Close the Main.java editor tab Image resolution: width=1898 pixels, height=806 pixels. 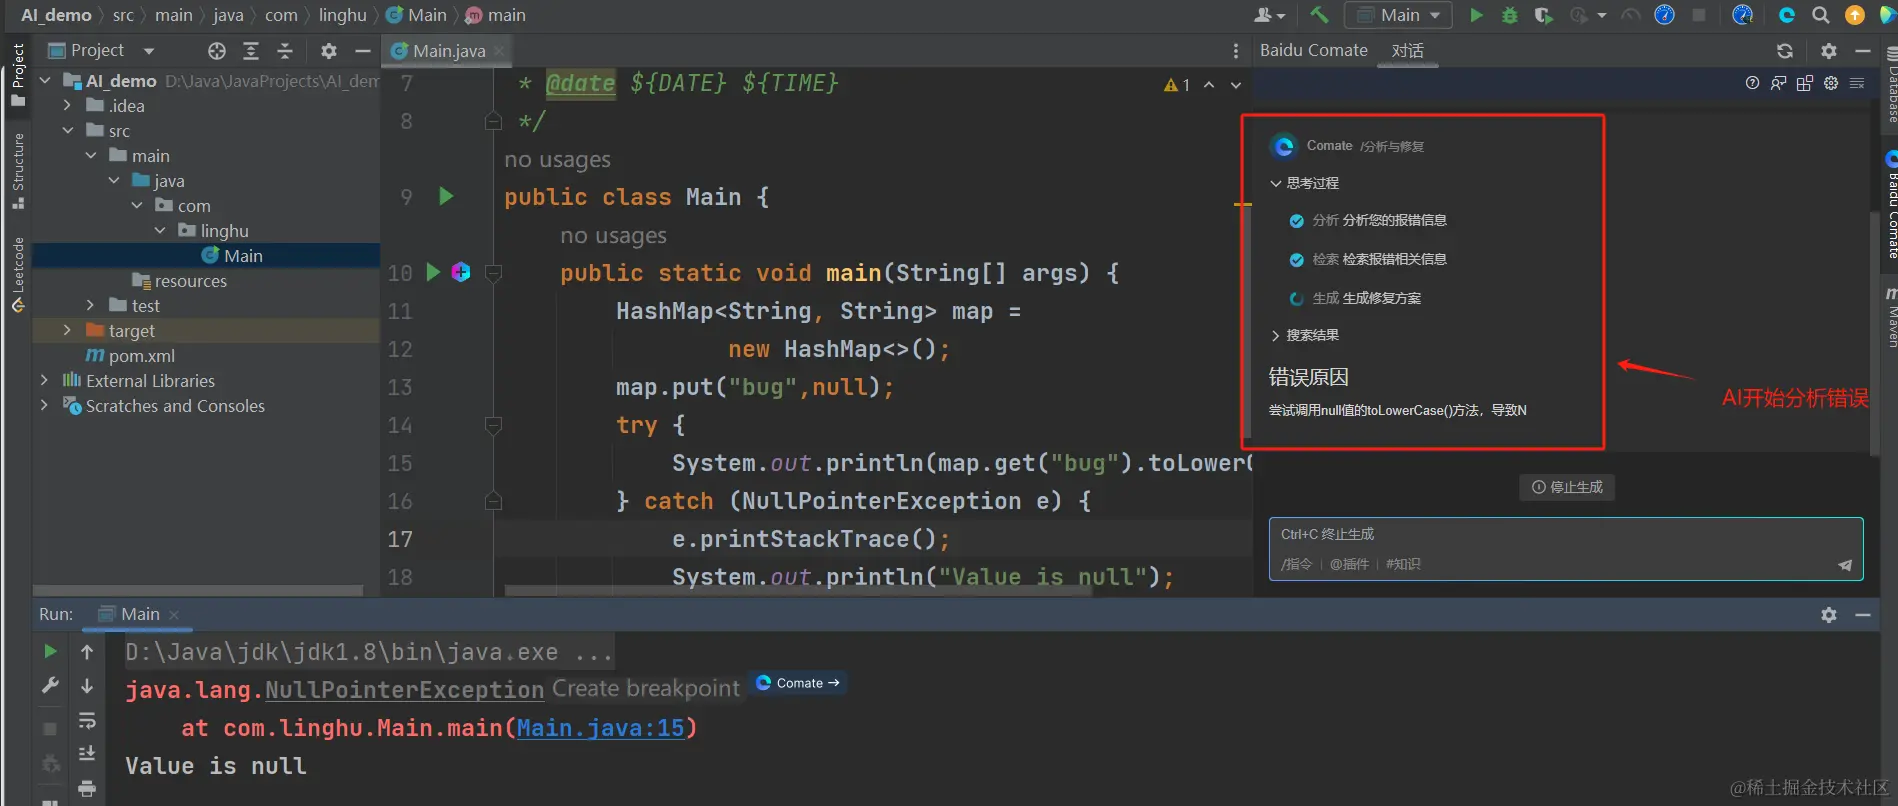(498, 51)
